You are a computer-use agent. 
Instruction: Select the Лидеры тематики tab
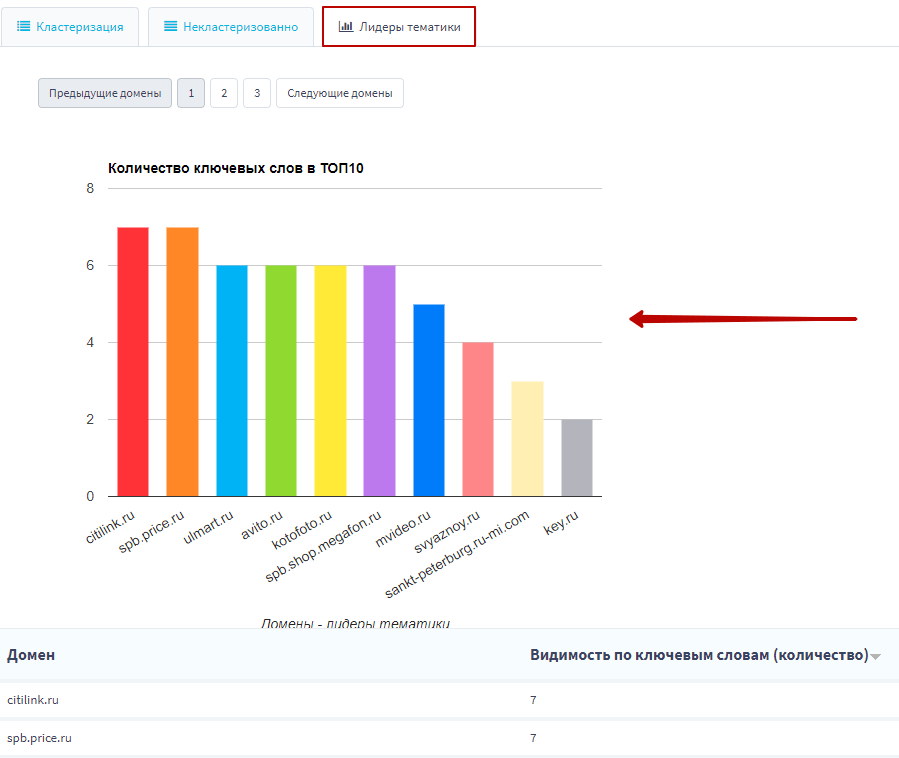399,26
